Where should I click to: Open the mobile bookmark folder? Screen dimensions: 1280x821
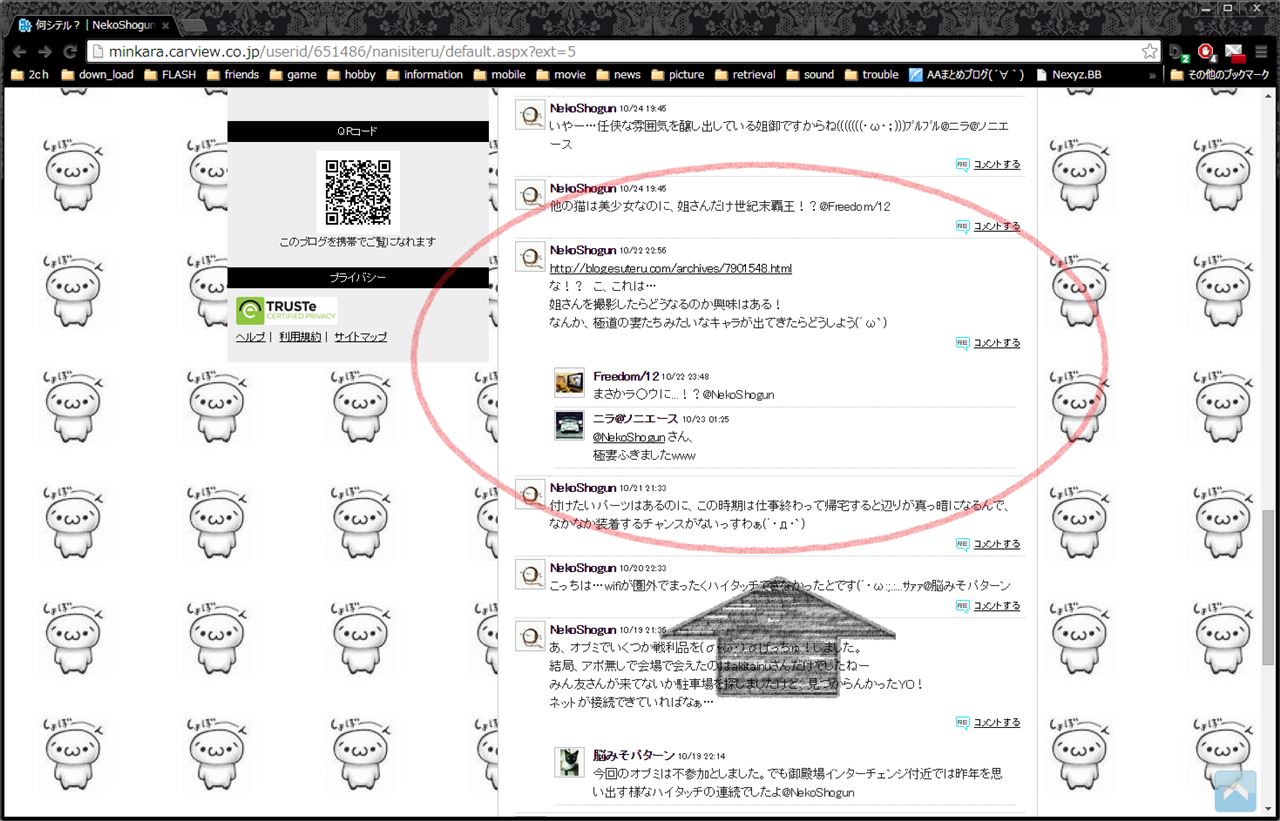pyautogui.click(x=499, y=74)
